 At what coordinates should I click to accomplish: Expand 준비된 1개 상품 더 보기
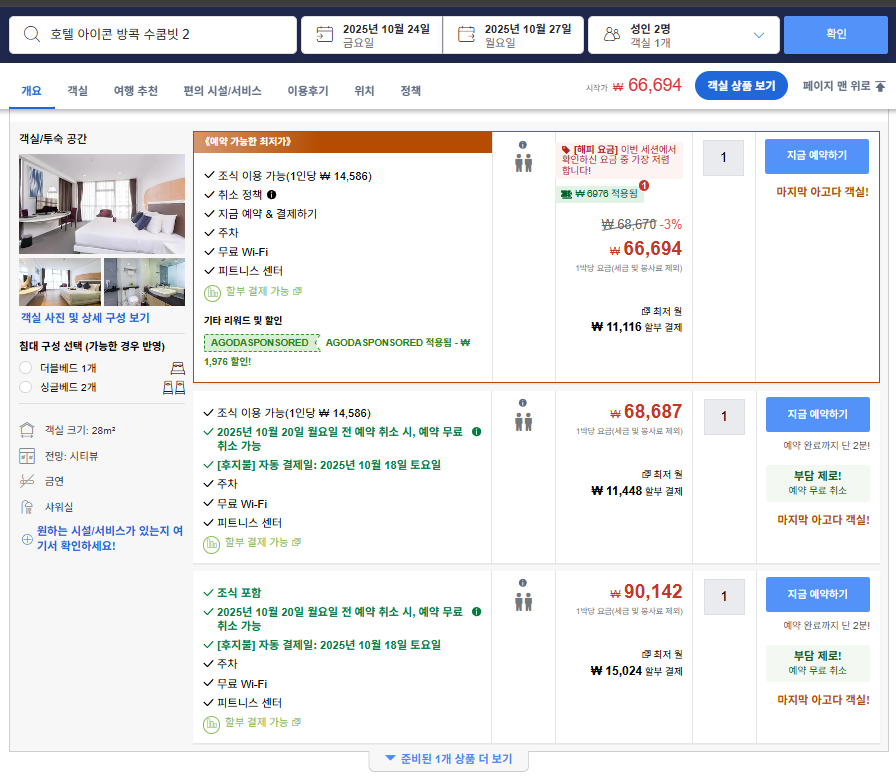pyautogui.click(x=448, y=759)
